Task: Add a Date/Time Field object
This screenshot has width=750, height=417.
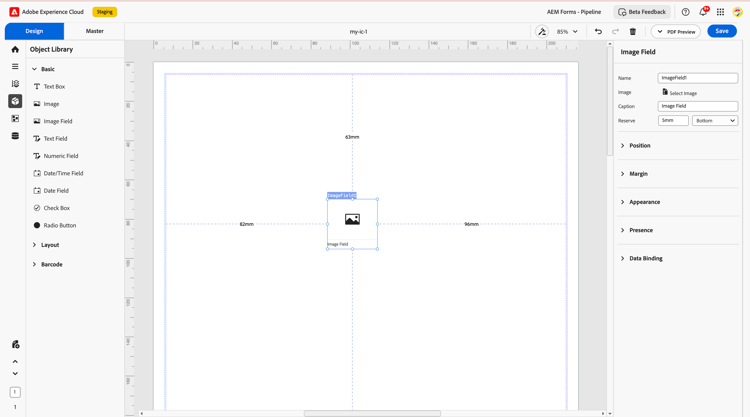Action: [58, 173]
